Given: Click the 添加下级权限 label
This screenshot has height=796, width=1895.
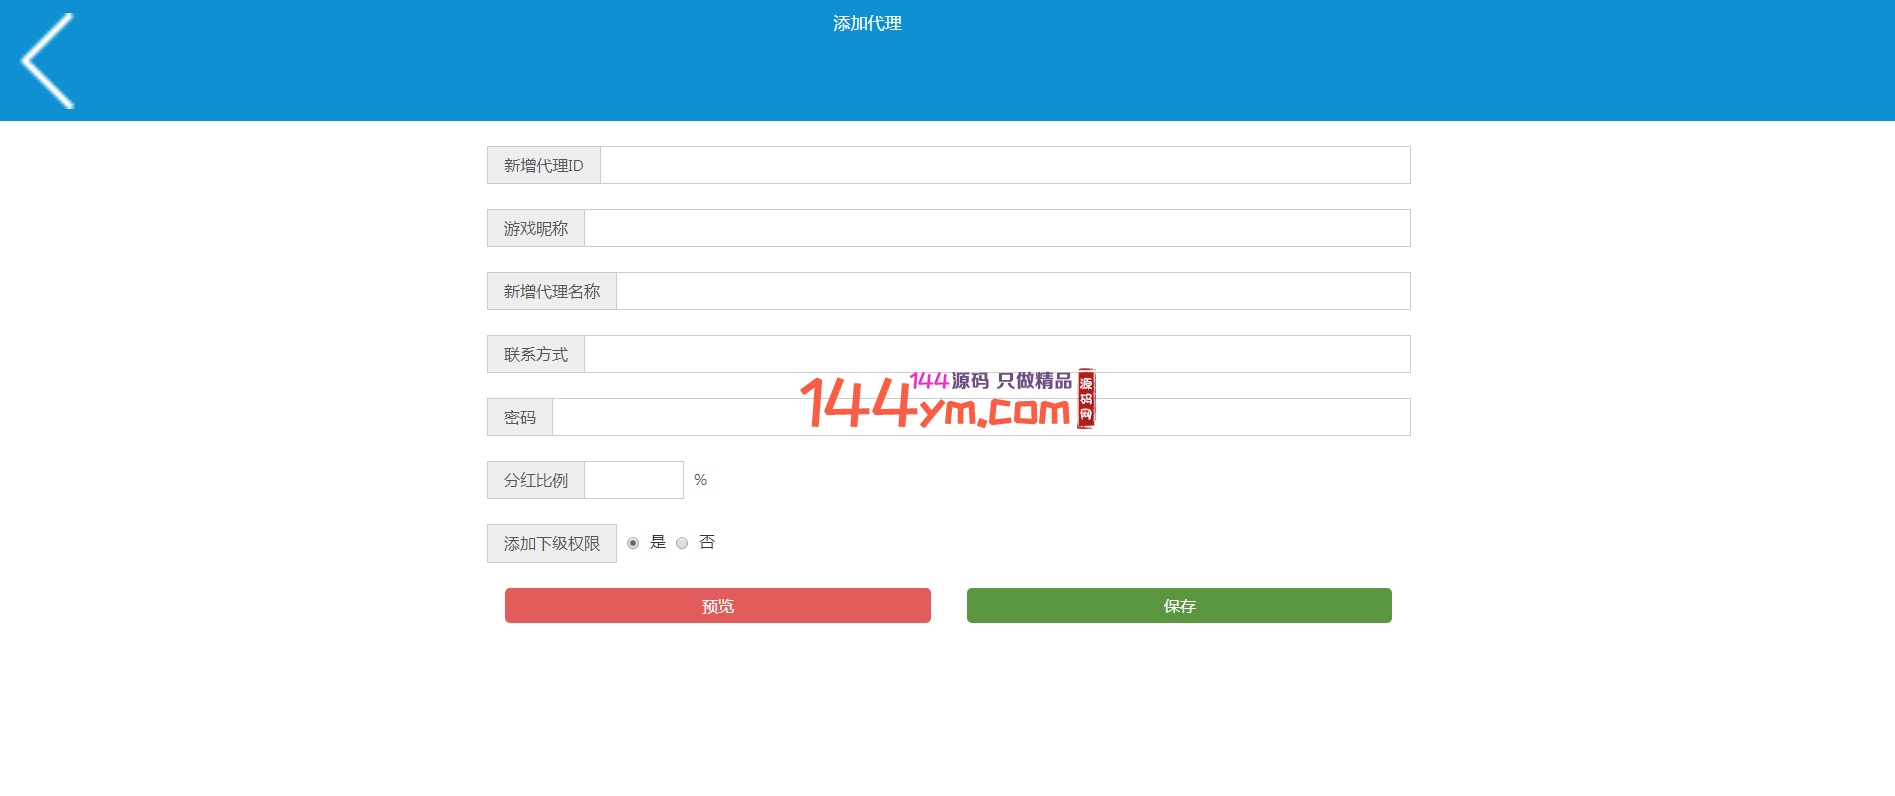Looking at the screenshot, I should 551,543.
